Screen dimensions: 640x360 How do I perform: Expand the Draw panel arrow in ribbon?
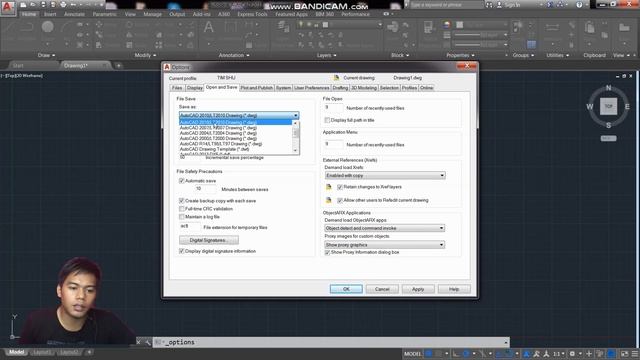(x=53, y=56)
